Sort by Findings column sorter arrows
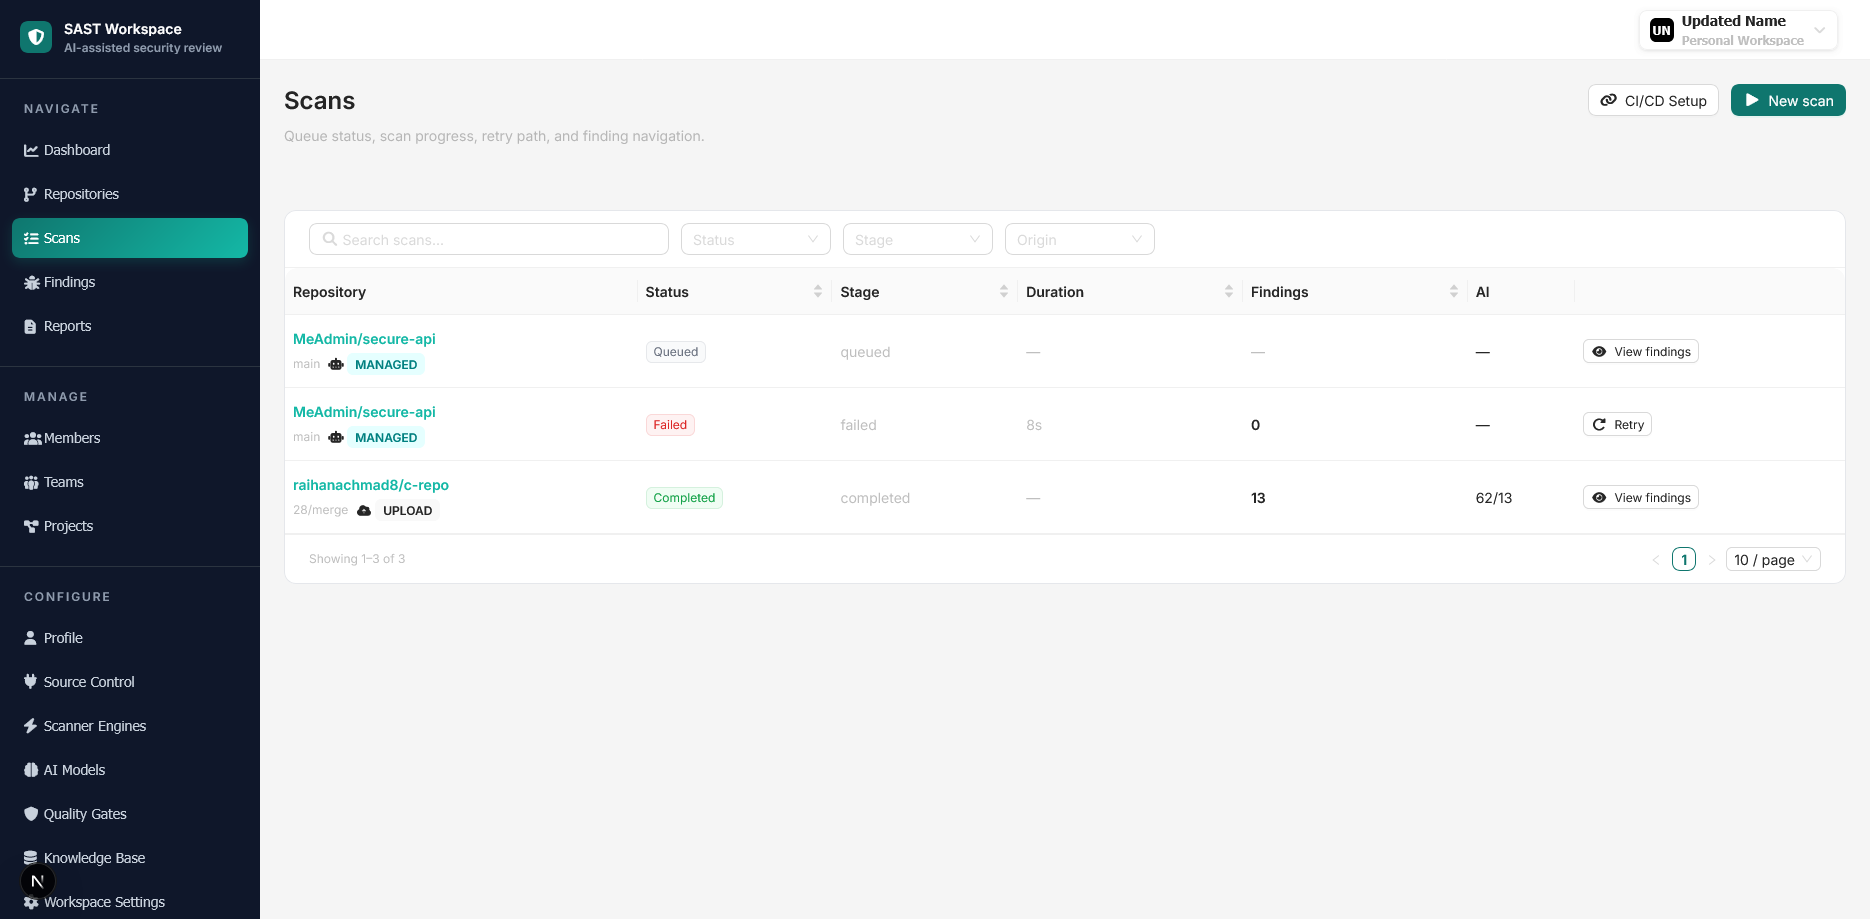 1454,291
